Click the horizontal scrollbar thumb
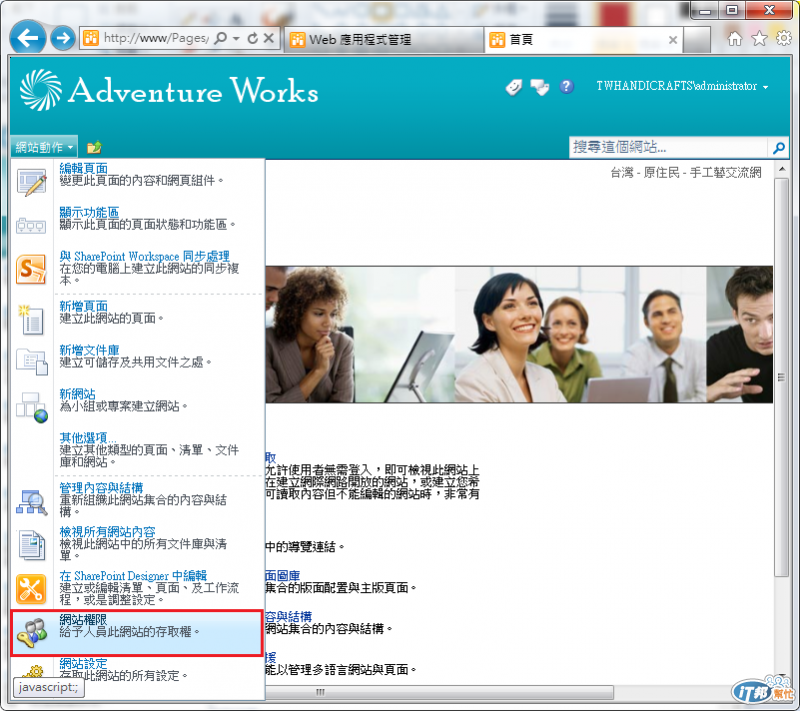This screenshot has width=800, height=711. pos(439,692)
